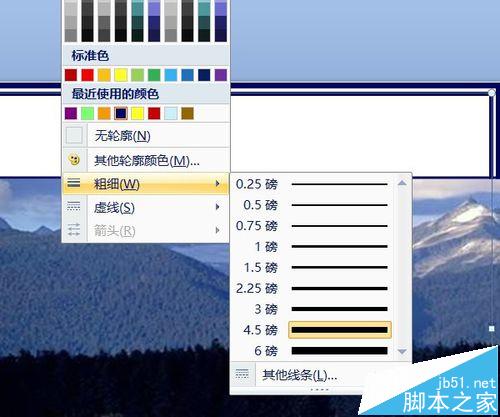Open 其他轮廓颜色(M) more outline colors
Viewport: 500px width, 417px height.
[x=146, y=161]
